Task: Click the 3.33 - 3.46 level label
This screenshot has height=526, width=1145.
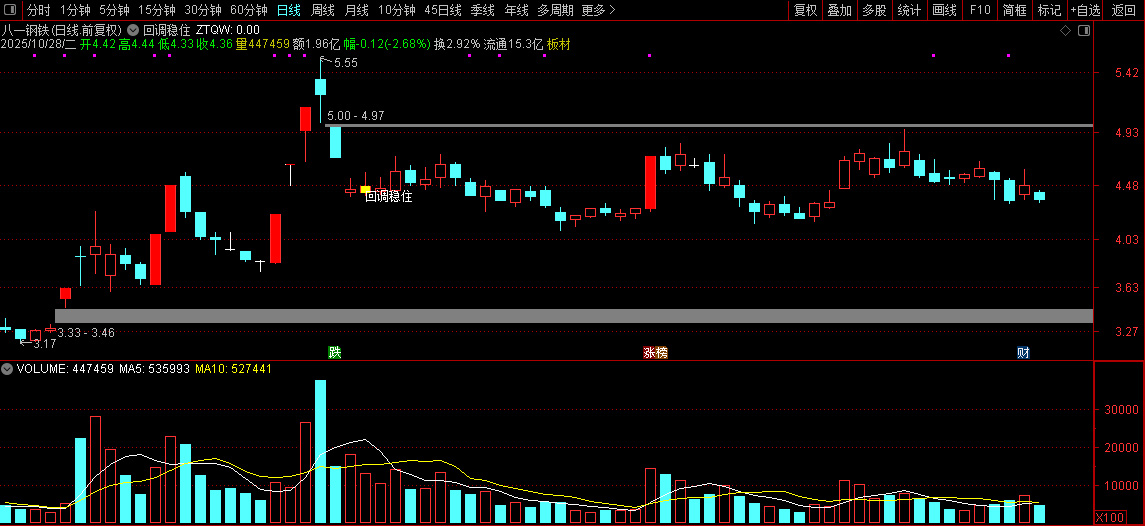Action: coord(86,332)
